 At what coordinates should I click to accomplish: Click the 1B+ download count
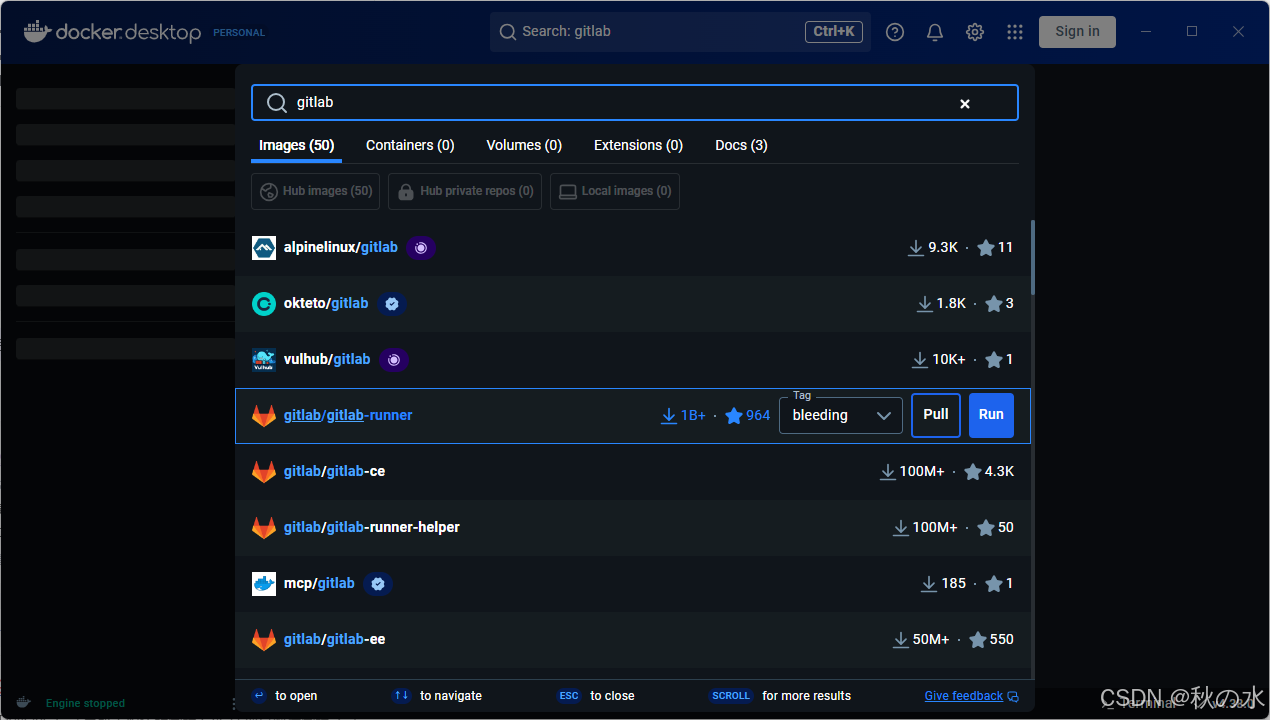tap(694, 415)
